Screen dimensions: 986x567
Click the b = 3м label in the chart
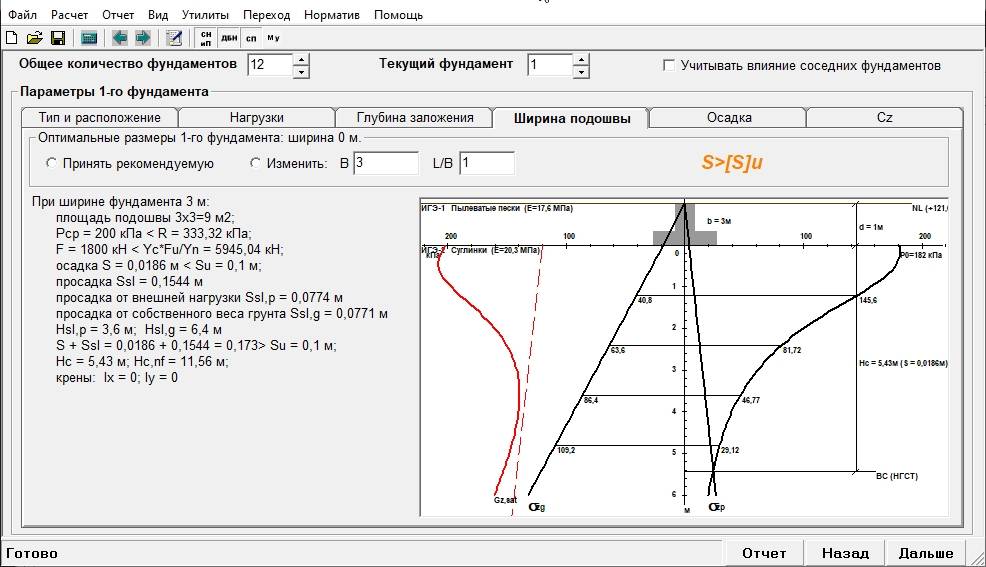(719, 221)
